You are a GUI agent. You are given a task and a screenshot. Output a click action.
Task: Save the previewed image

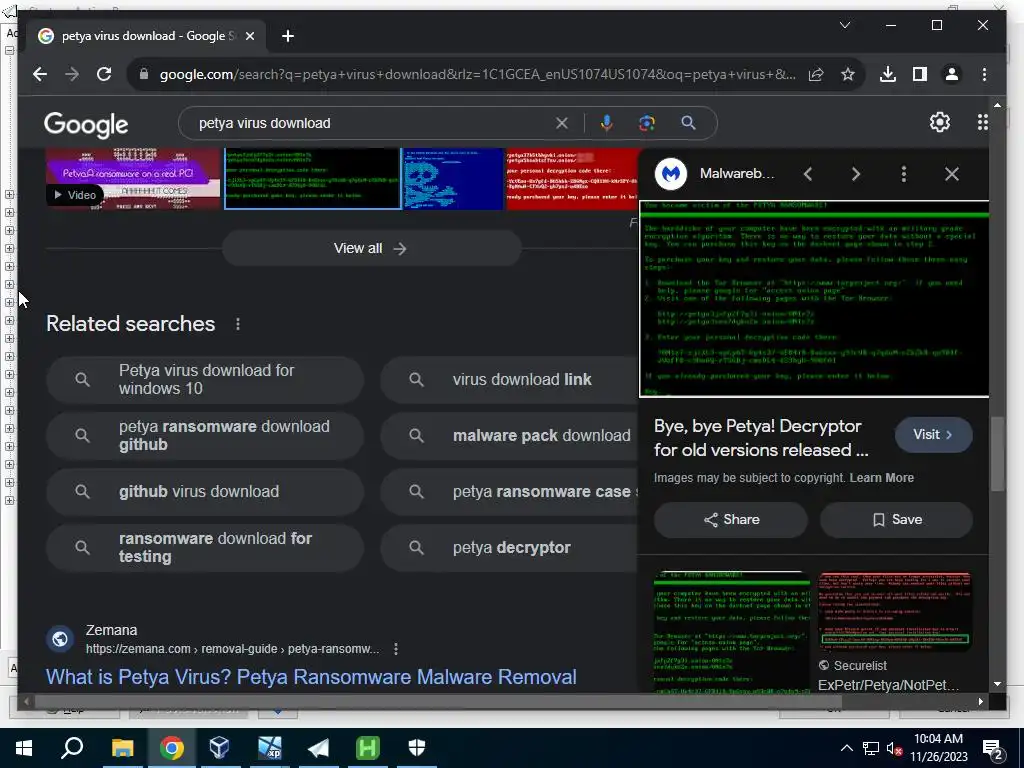tap(896, 520)
